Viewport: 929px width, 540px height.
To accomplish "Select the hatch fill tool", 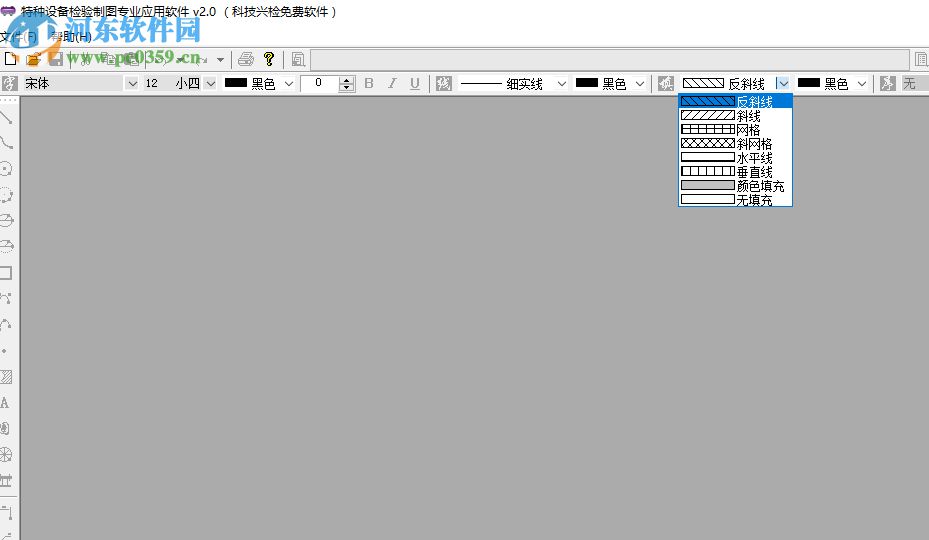I will (7, 376).
